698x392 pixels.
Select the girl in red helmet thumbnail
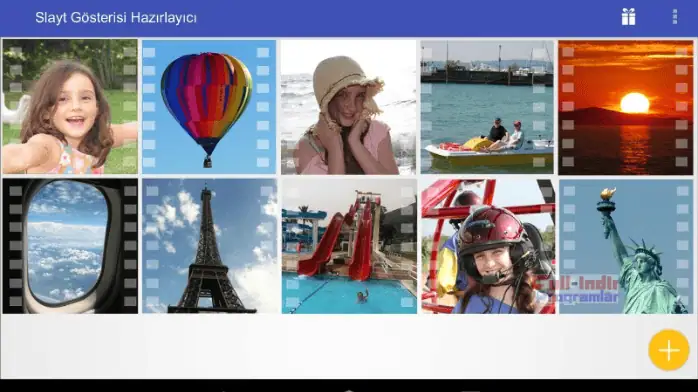(x=488, y=246)
